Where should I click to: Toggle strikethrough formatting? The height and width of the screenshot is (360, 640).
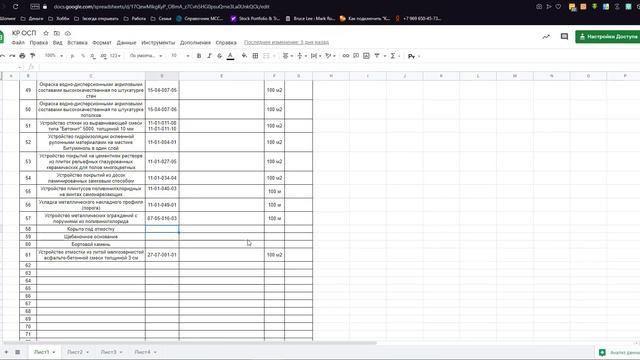coord(220,56)
